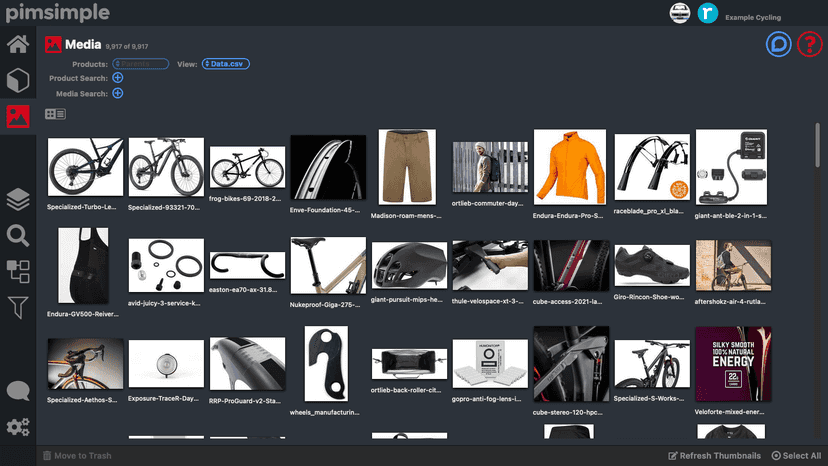Toggle the grid/list view switch
Viewport: 828px width, 466px height.
coord(55,114)
